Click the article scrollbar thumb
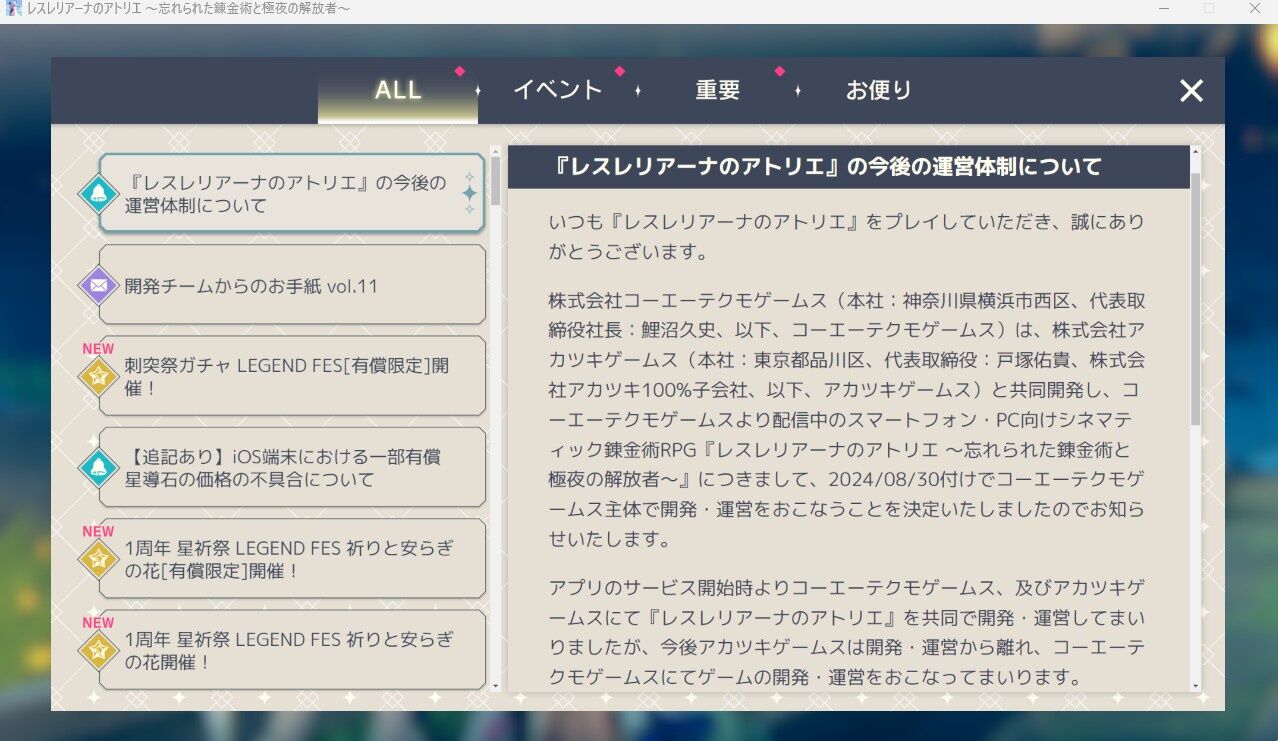The height and width of the screenshot is (741, 1278). coord(1195,298)
